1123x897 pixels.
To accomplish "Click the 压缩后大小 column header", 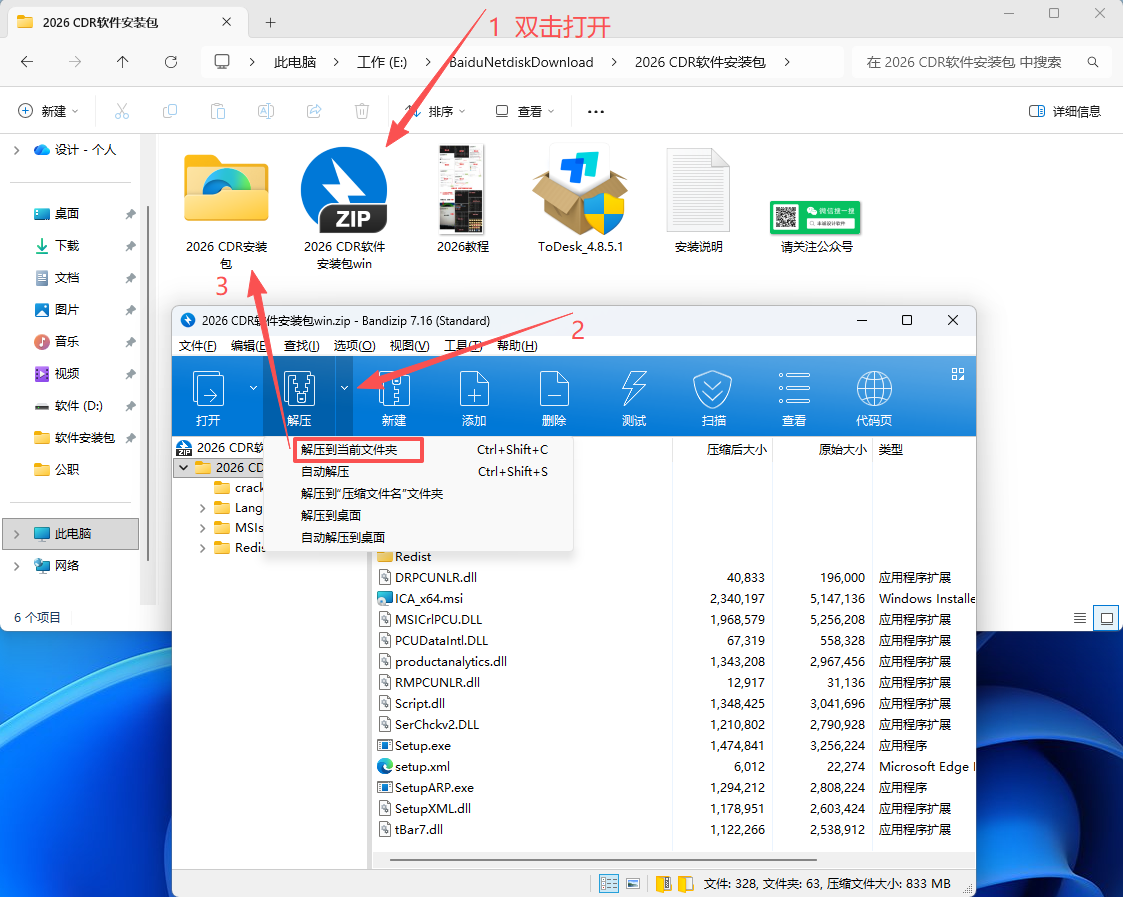I will 736,450.
